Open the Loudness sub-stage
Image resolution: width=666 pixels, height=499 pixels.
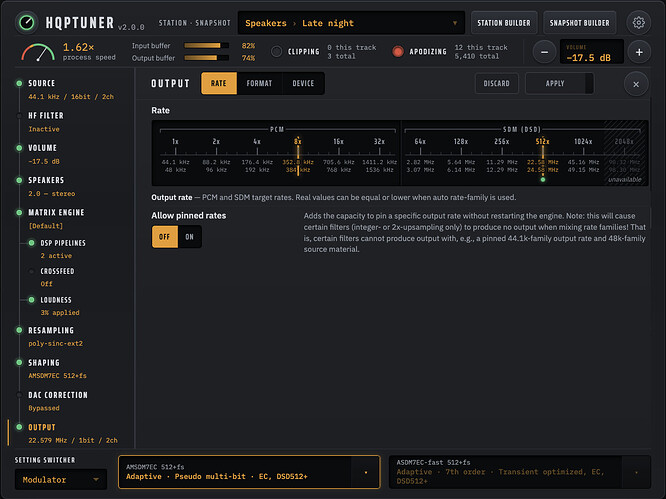tap(56, 300)
